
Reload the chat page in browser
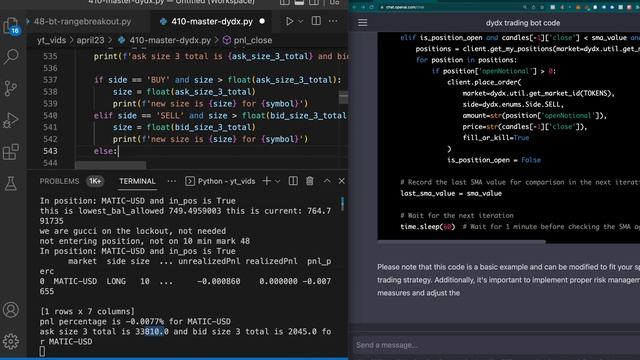[372, 7]
